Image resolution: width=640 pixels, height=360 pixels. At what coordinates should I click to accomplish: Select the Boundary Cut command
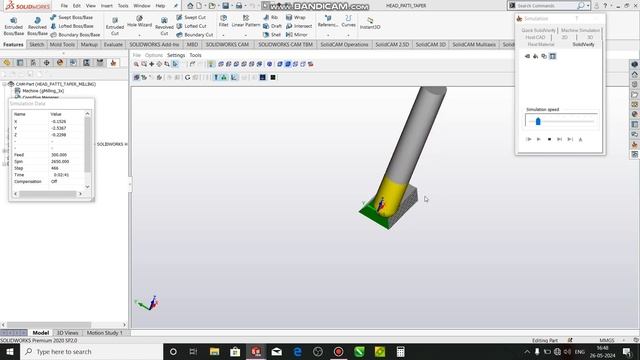(x=195, y=35)
